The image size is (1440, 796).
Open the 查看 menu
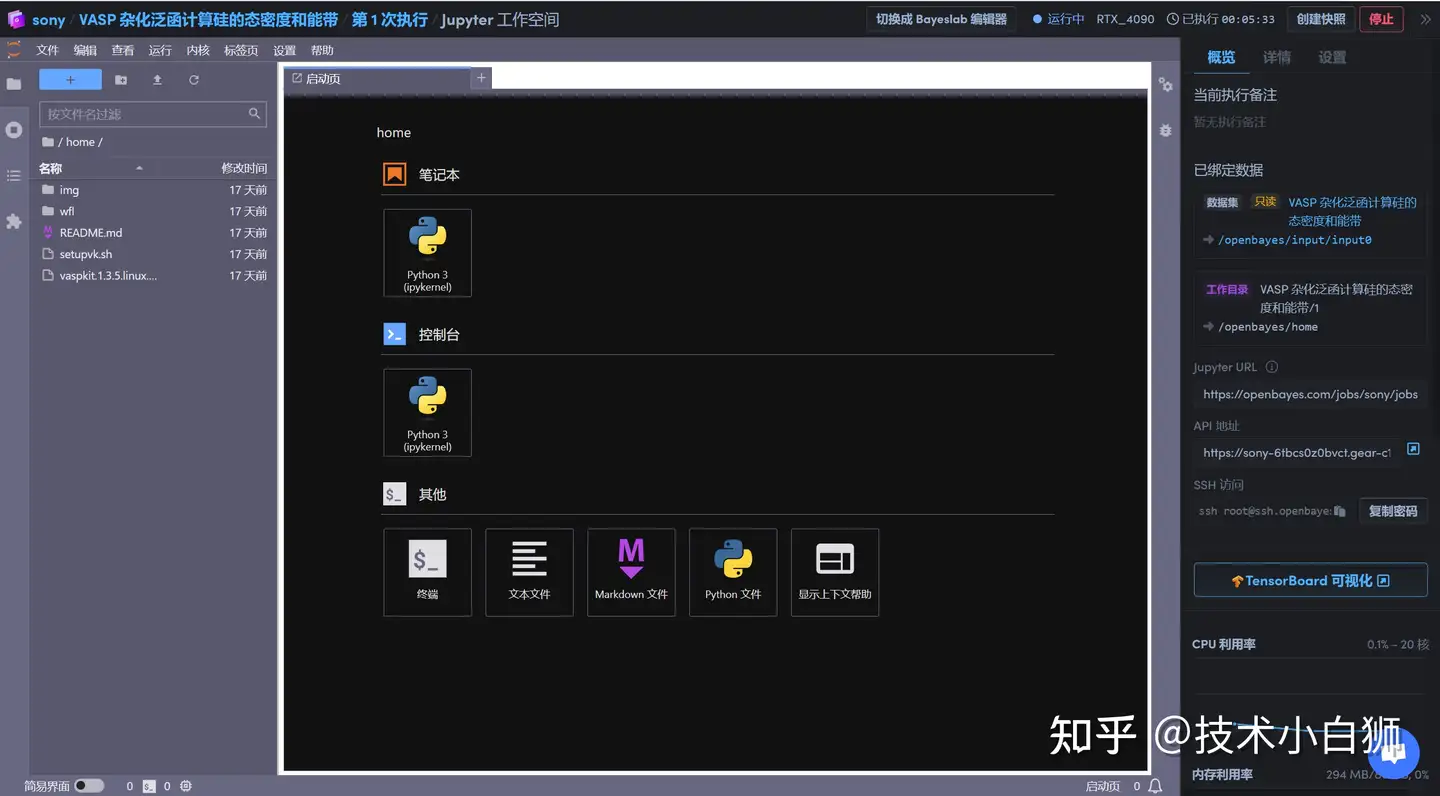click(123, 50)
